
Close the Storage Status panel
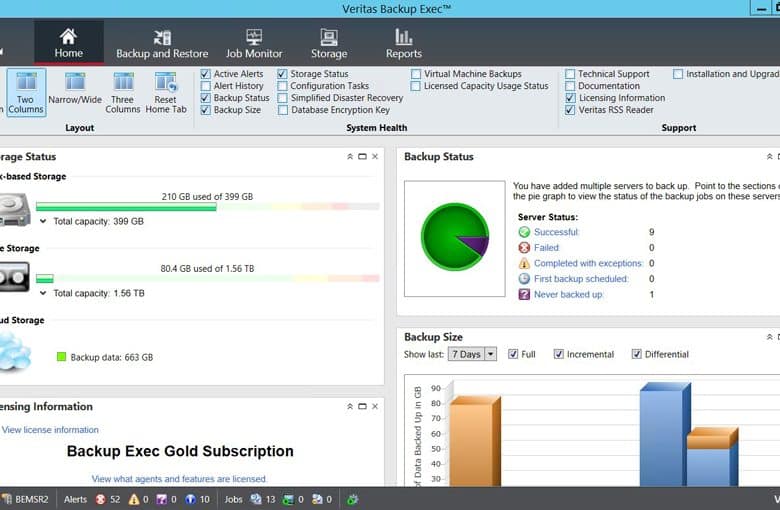click(375, 156)
